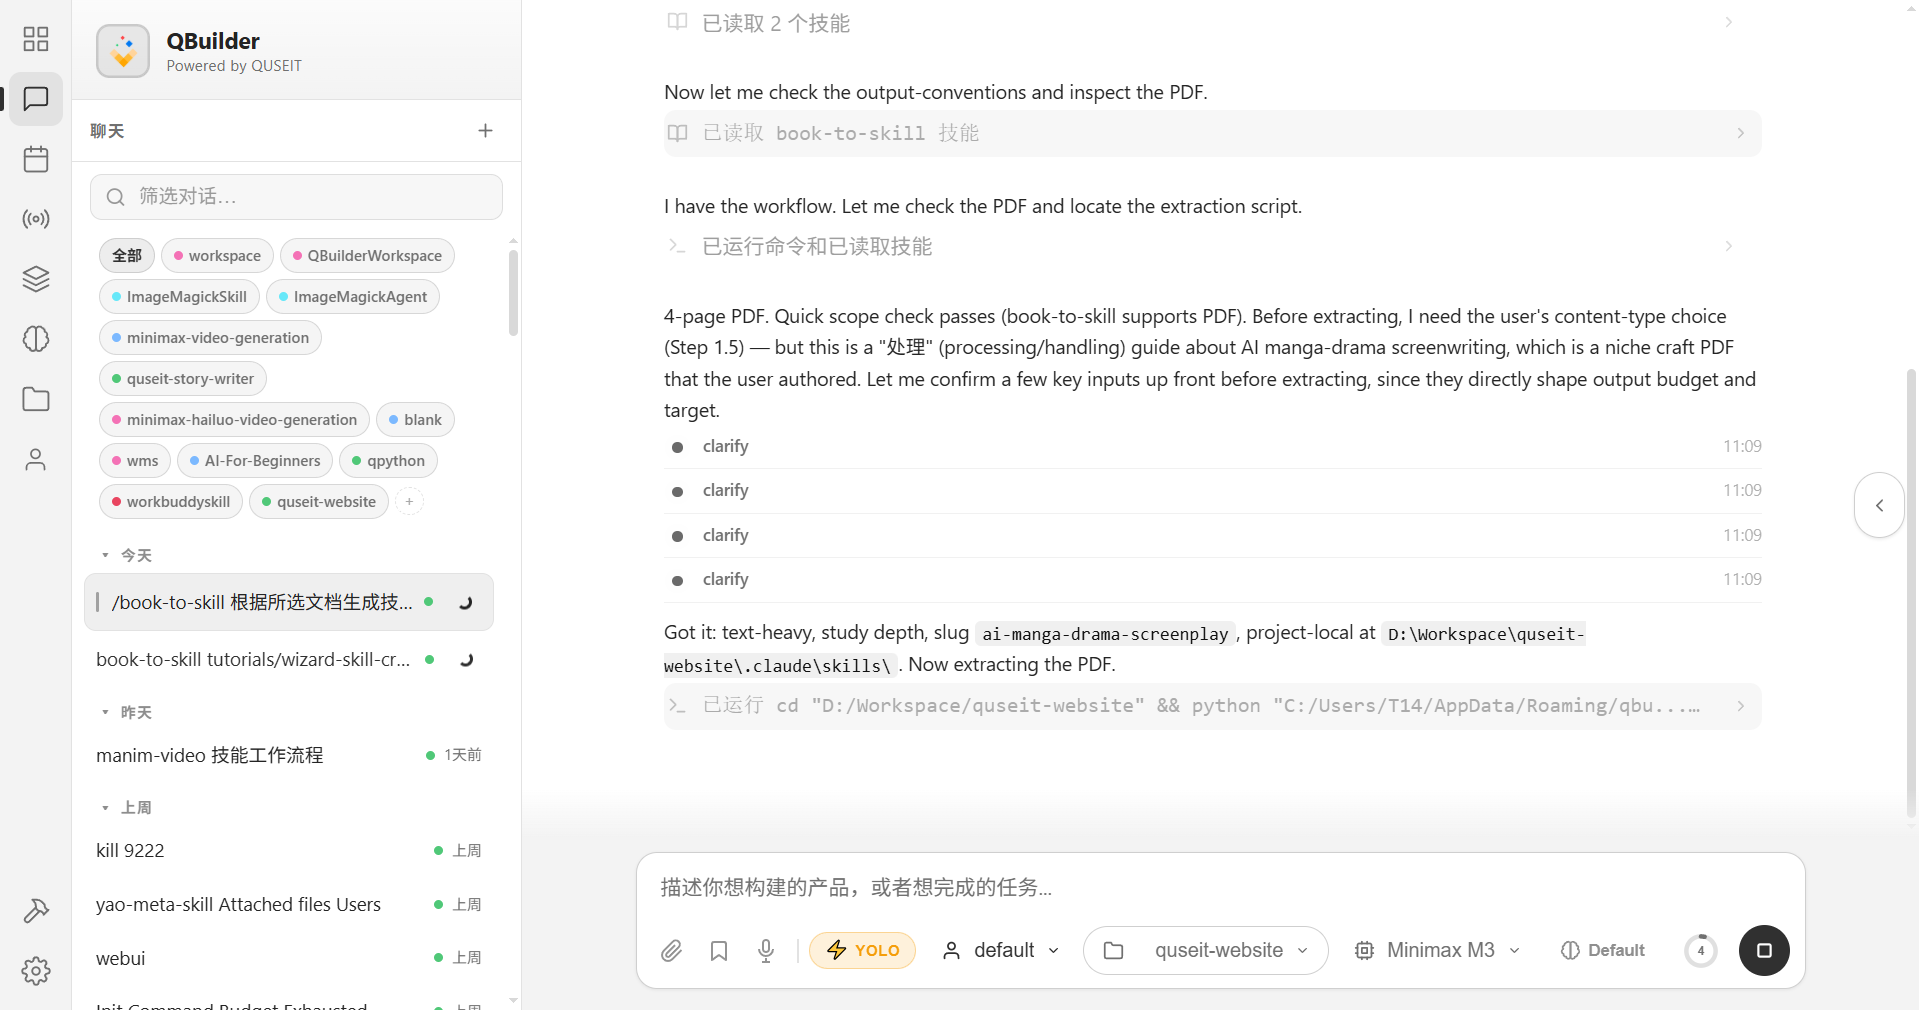The height and width of the screenshot is (1010, 1920).
Task: Select the wms filter tag
Action: [135, 461]
